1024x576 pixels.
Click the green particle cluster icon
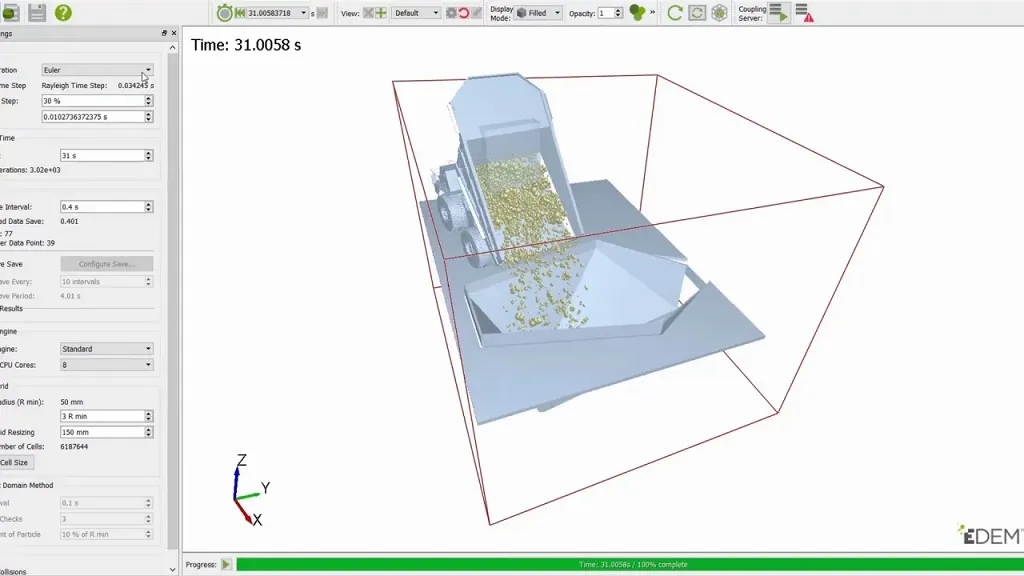click(x=637, y=12)
